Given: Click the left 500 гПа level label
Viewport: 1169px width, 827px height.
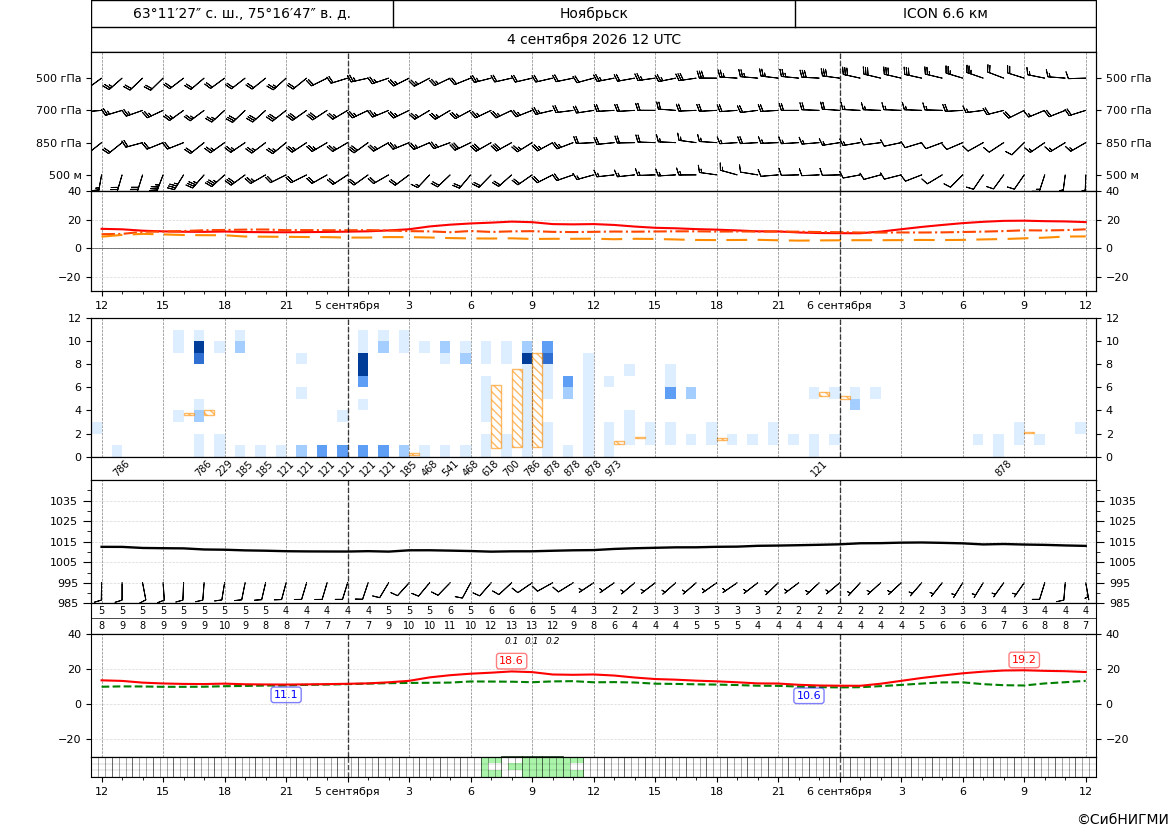Looking at the screenshot, I should pos(59,78).
